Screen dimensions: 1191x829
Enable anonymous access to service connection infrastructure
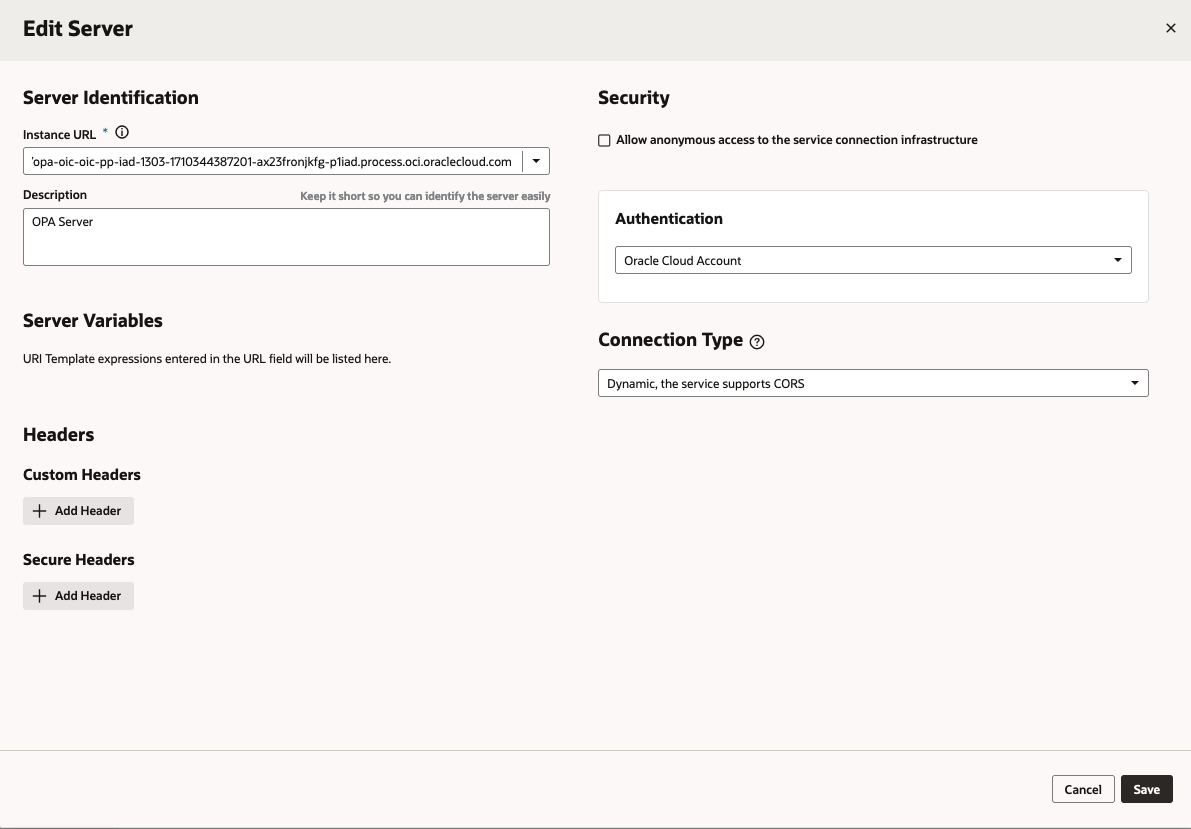click(x=604, y=140)
